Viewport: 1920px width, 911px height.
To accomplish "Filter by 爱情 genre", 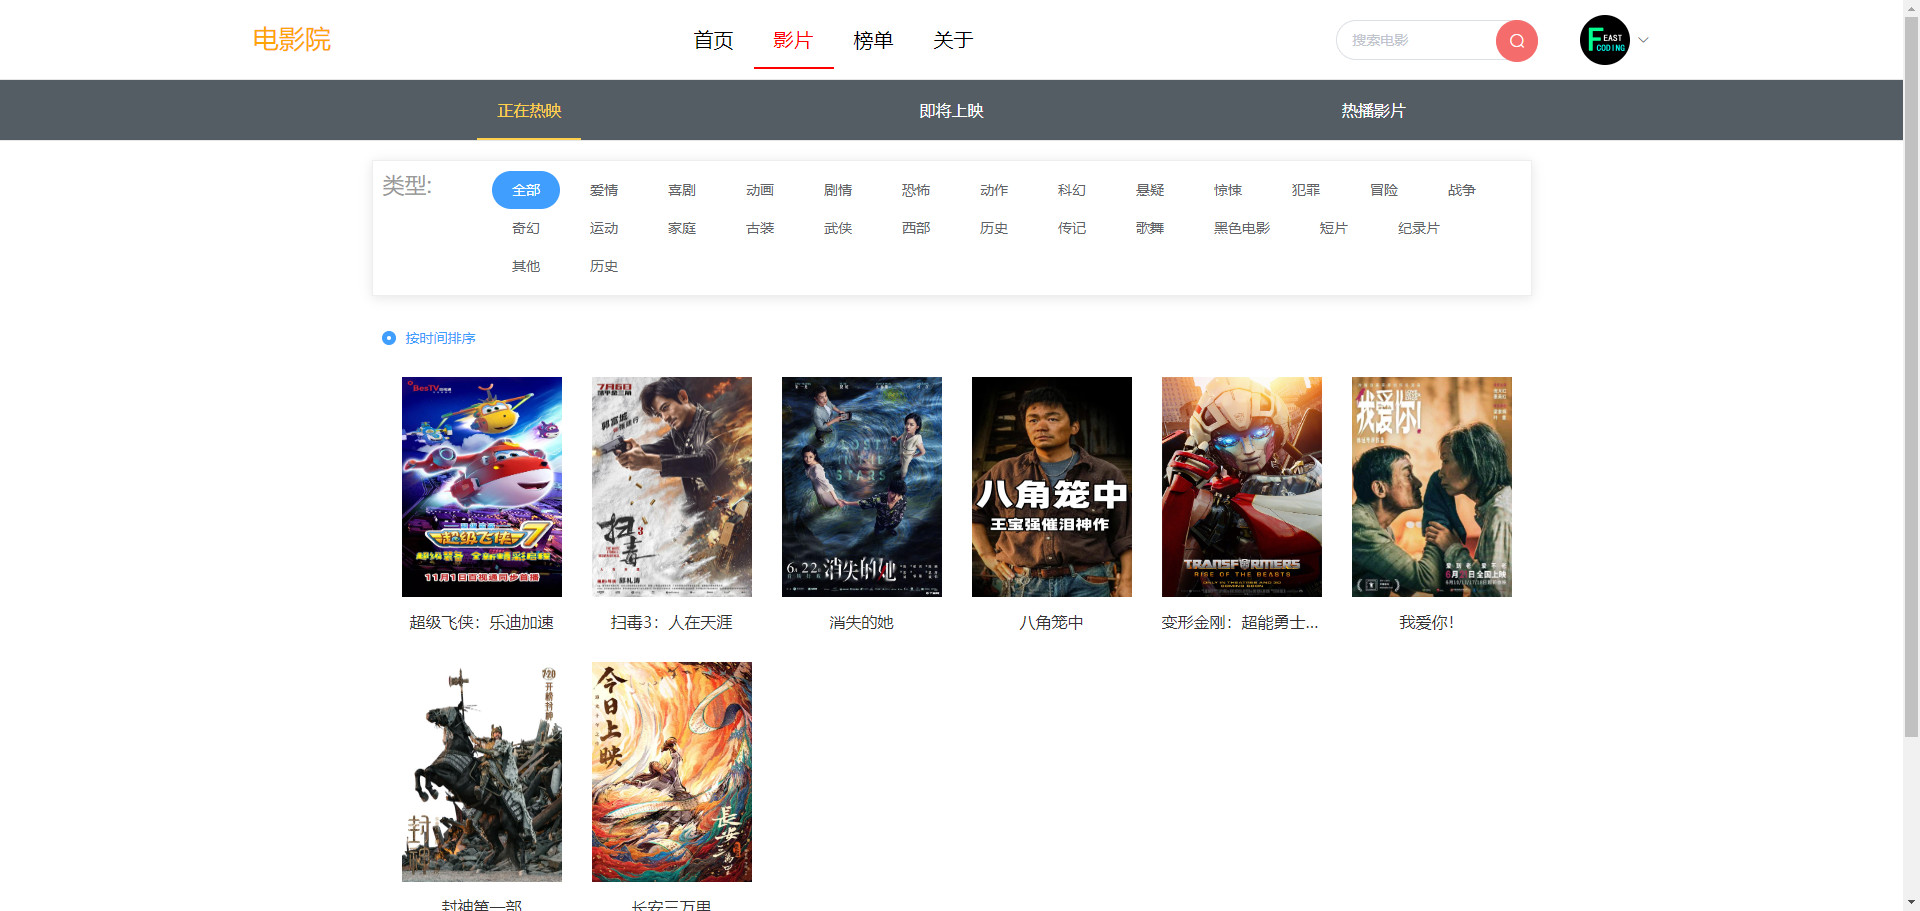I will (x=604, y=190).
